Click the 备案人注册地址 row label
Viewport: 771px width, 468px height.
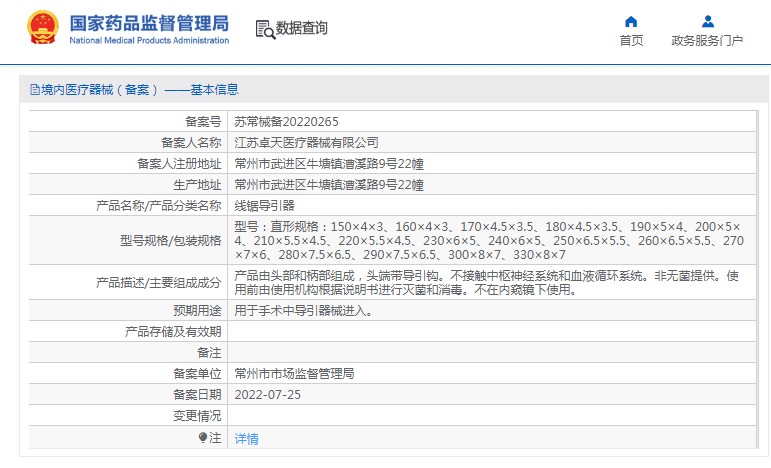coord(179,164)
